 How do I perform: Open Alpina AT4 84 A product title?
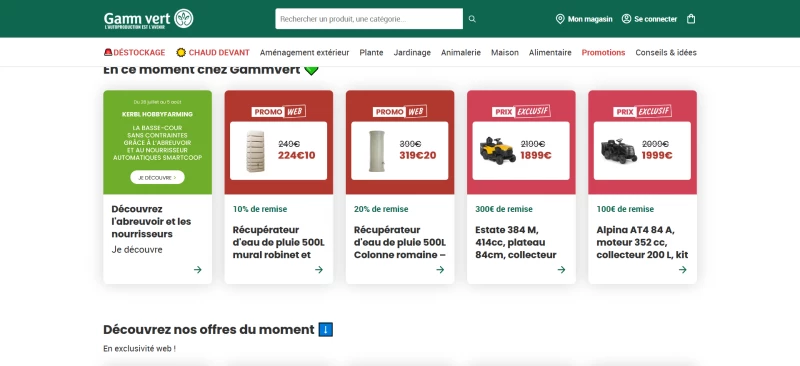[x=642, y=242]
